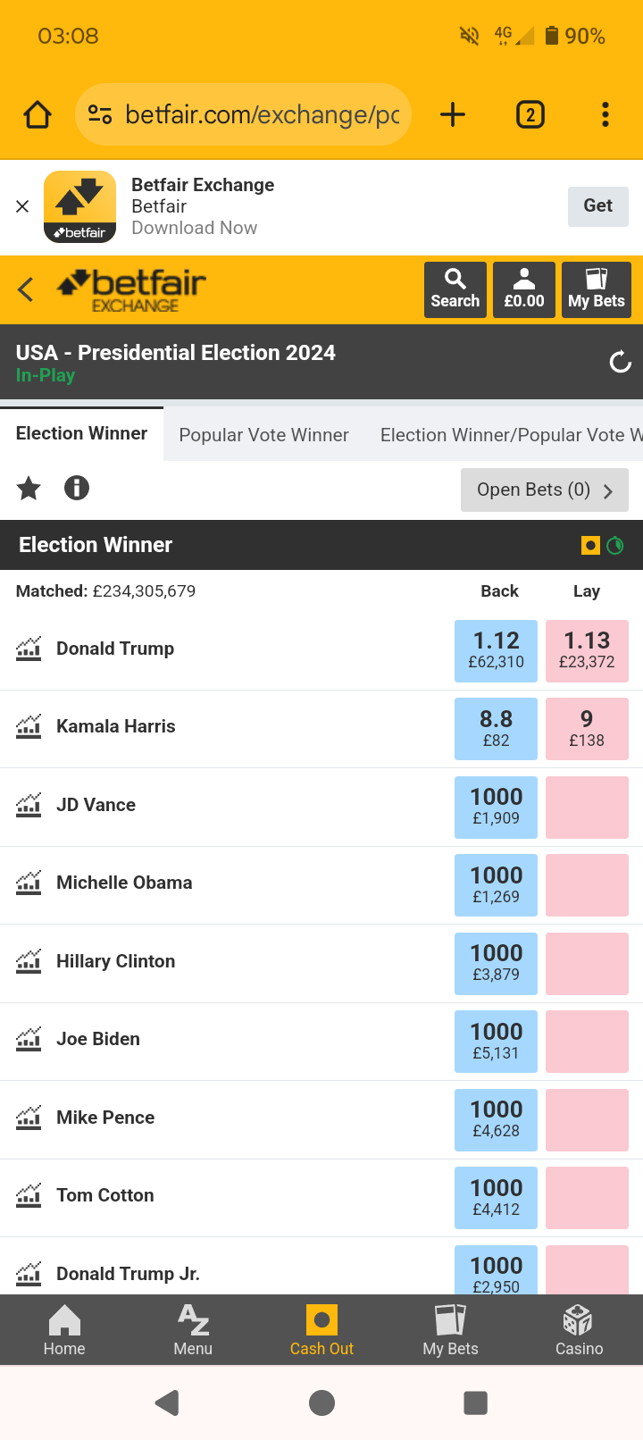Show market rules via the info icon
The width and height of the screenshot is (643, 1440).
[77, 488]
